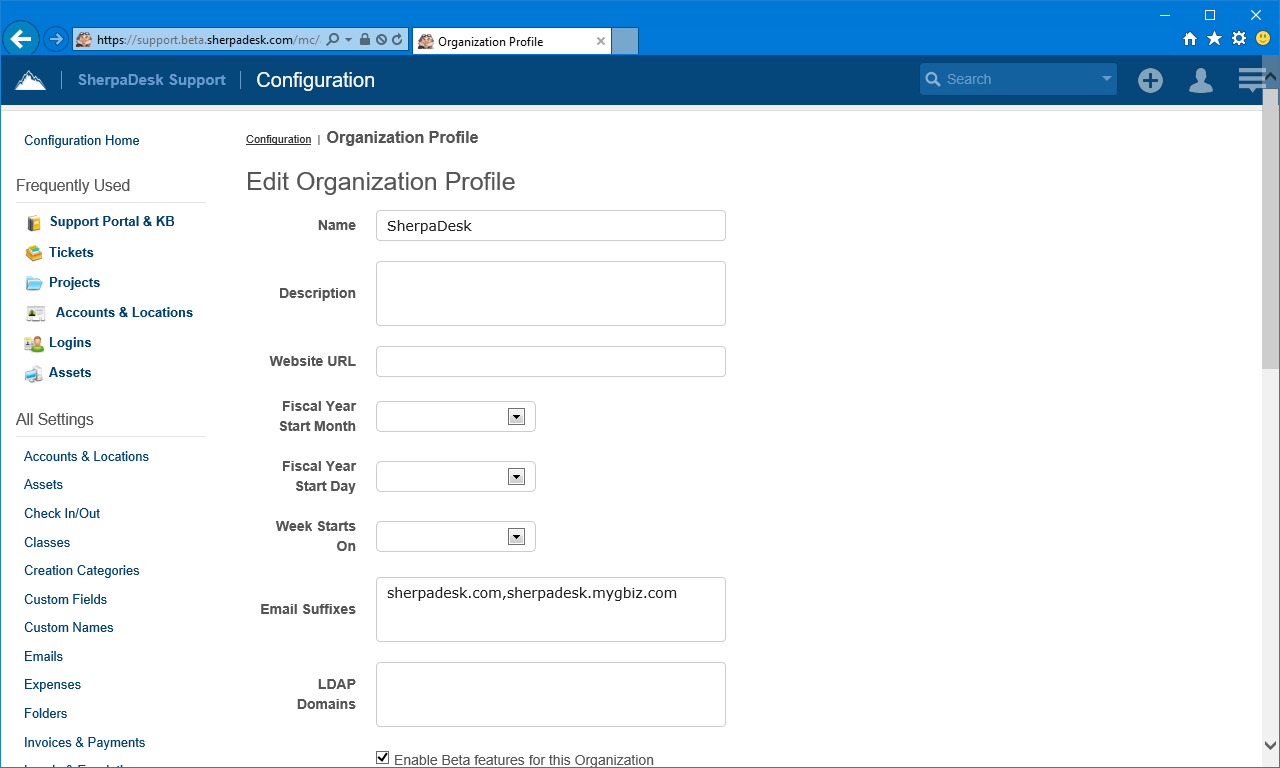Navigate to Configuration Home

tap(81, 140)
